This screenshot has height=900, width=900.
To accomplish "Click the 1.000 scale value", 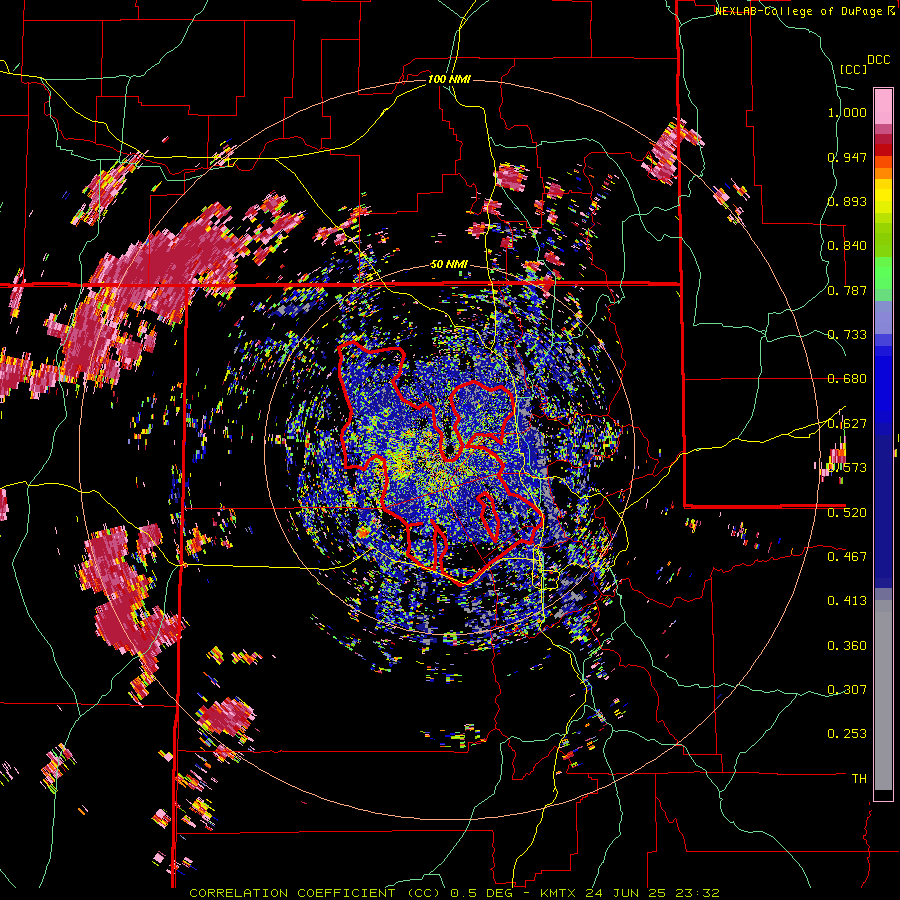I will (847, 112).
